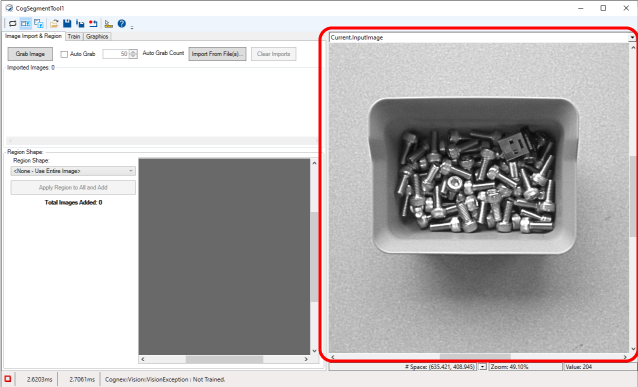This screenshot has height=387, width=638.
Task: Click red status indicator in status bar
Action: click(8, 379)
